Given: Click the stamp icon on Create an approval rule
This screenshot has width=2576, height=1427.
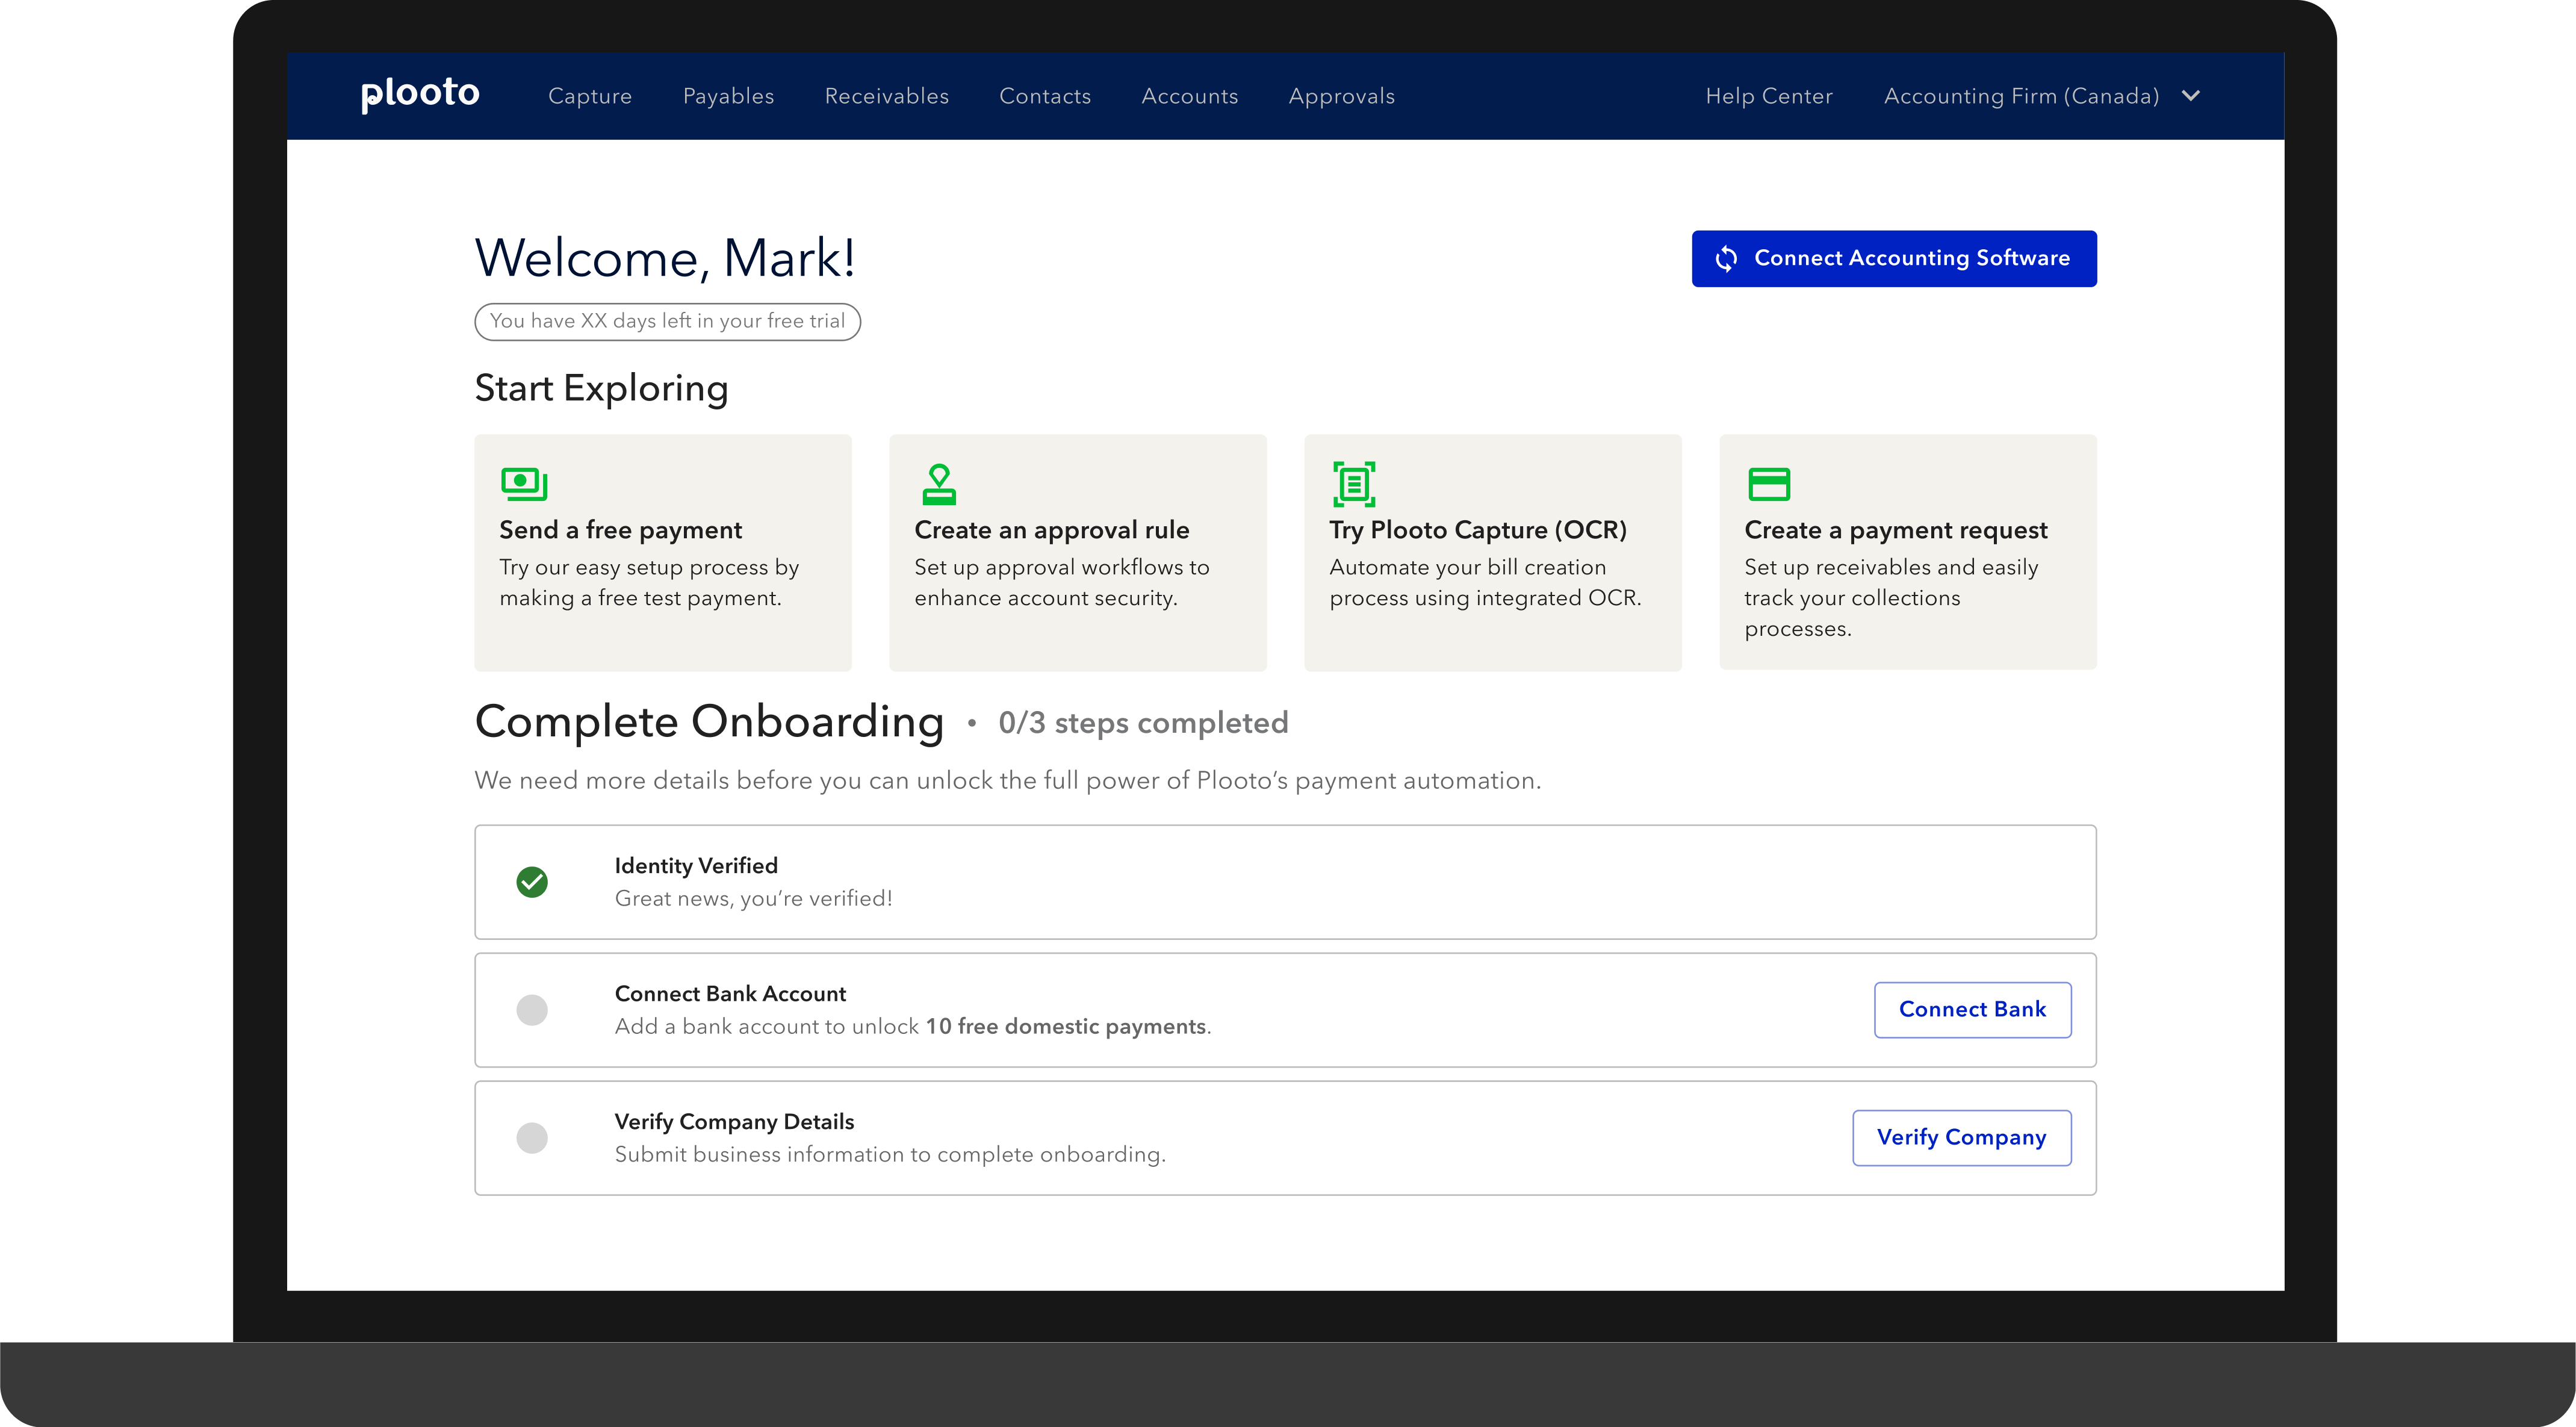Looking at the screenshot, I should pyautogui.click(x=938, y=484).
